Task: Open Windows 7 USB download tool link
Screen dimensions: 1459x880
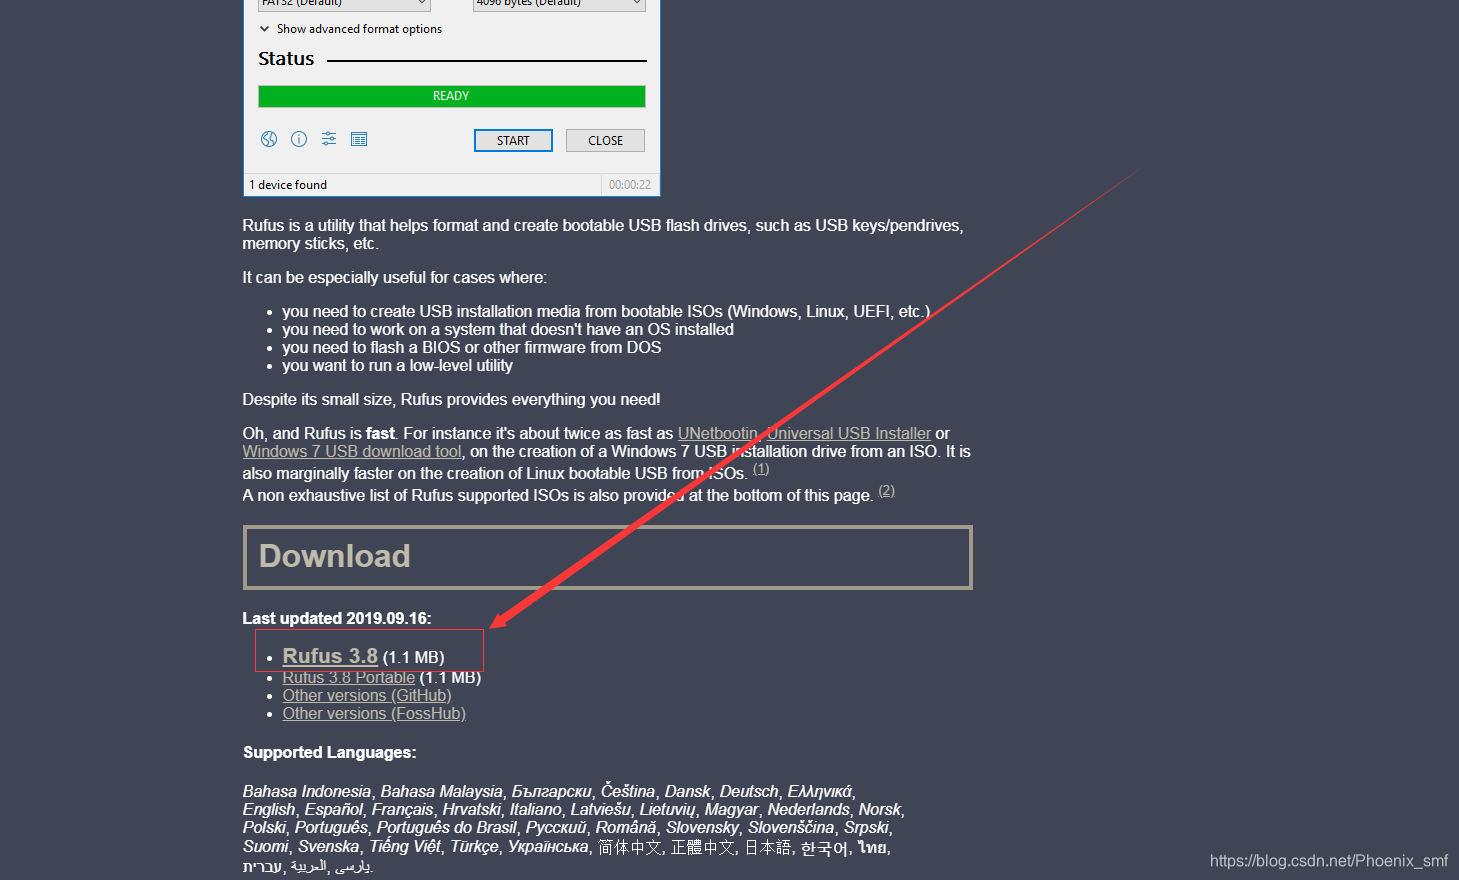Action: pos(352,451)
